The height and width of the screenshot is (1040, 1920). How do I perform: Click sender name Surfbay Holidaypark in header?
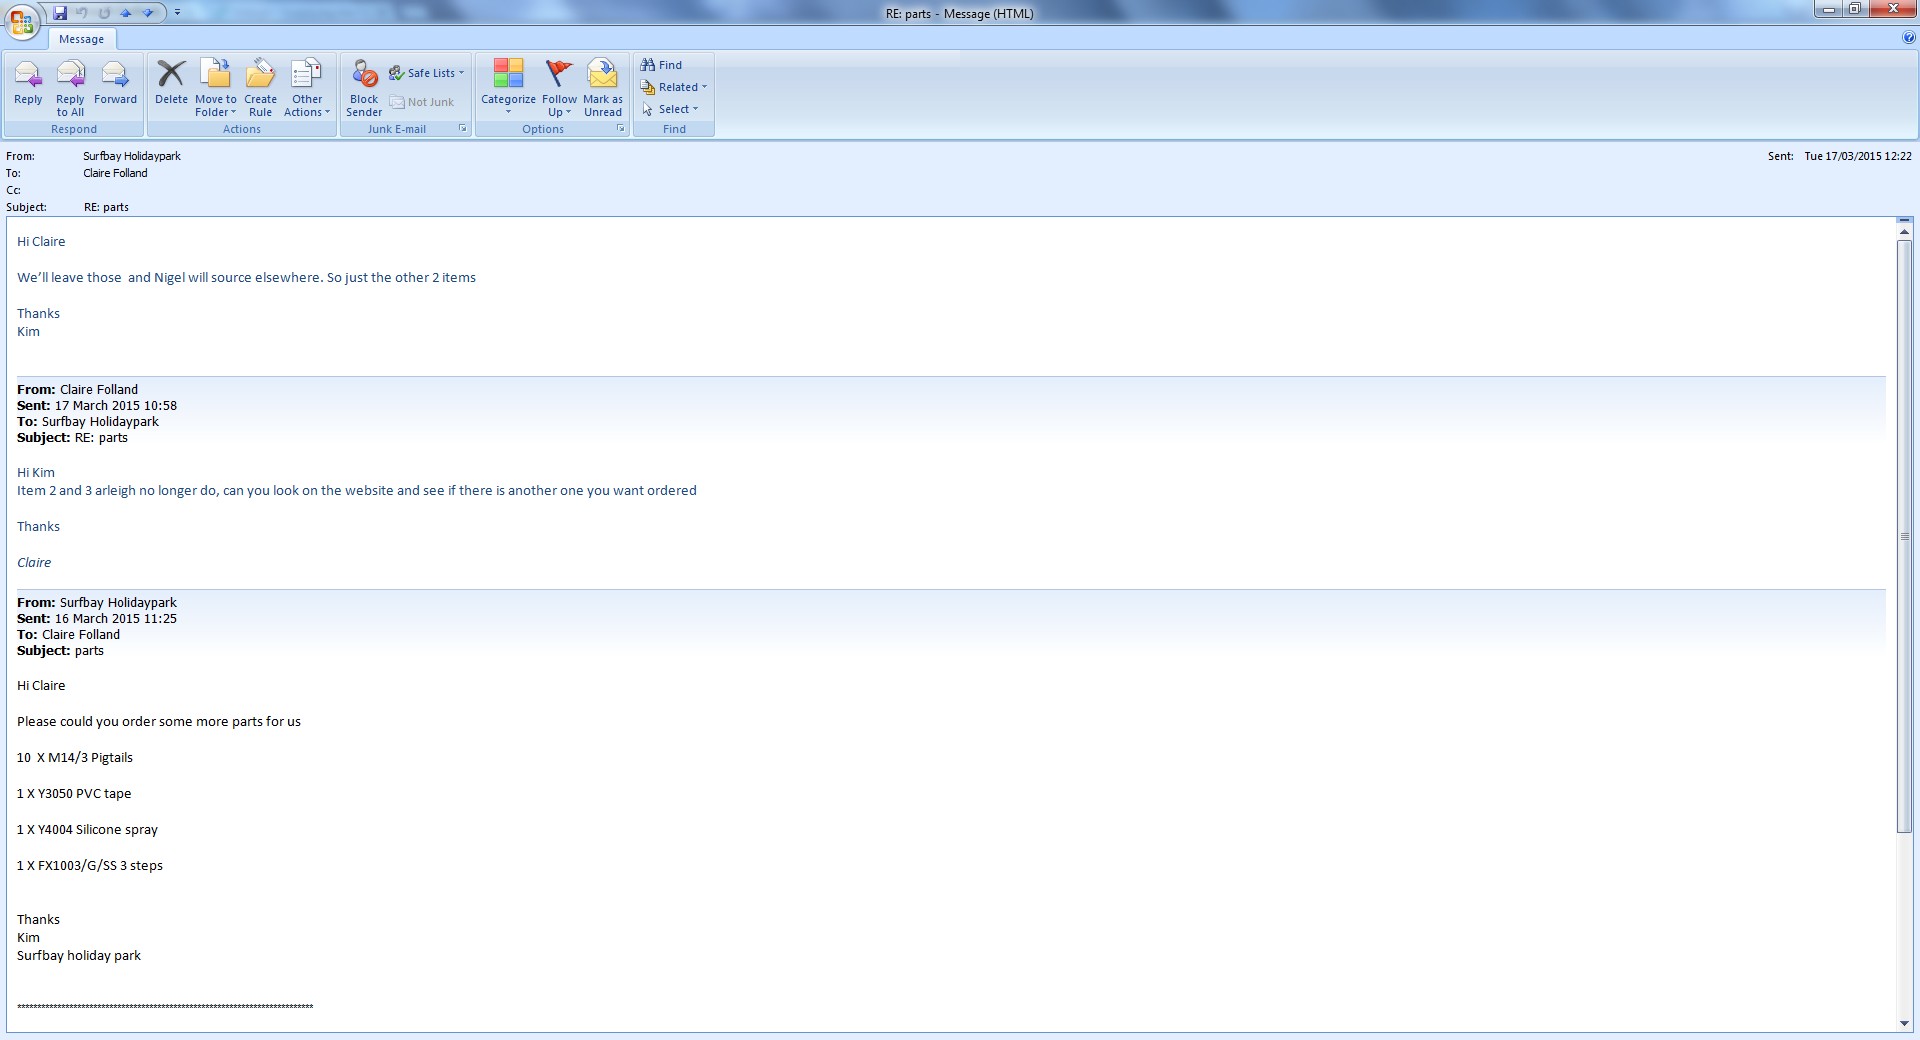coord(132,156)
